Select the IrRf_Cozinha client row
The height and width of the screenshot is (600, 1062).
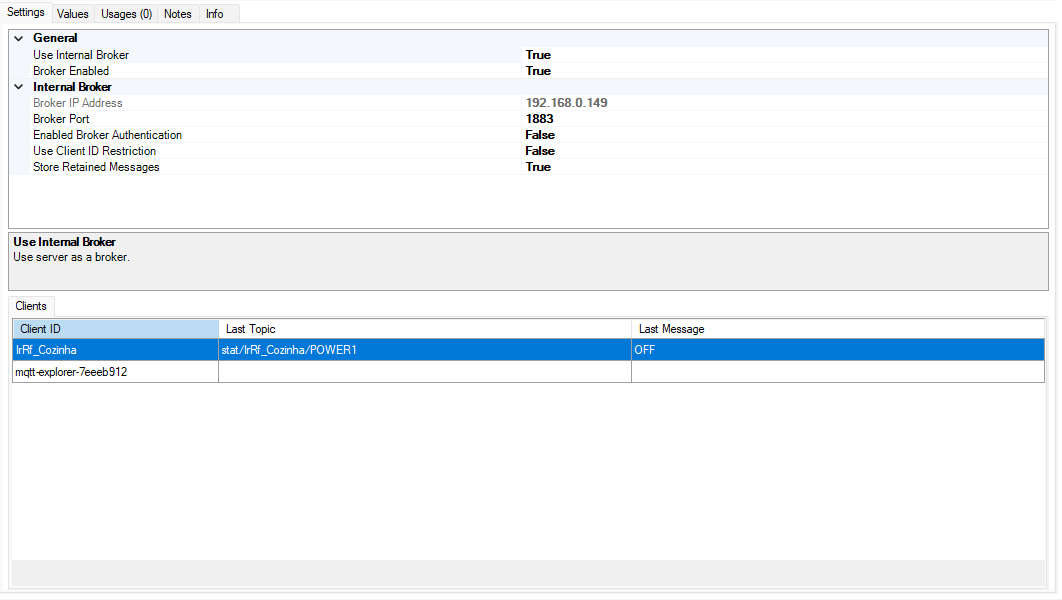click(x=46, y=350)
